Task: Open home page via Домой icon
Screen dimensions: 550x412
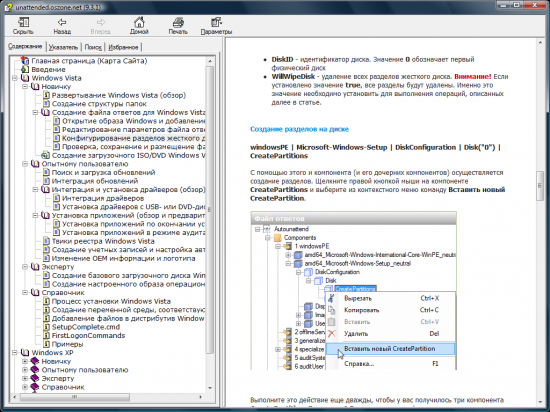Action: tap(139, 23)
